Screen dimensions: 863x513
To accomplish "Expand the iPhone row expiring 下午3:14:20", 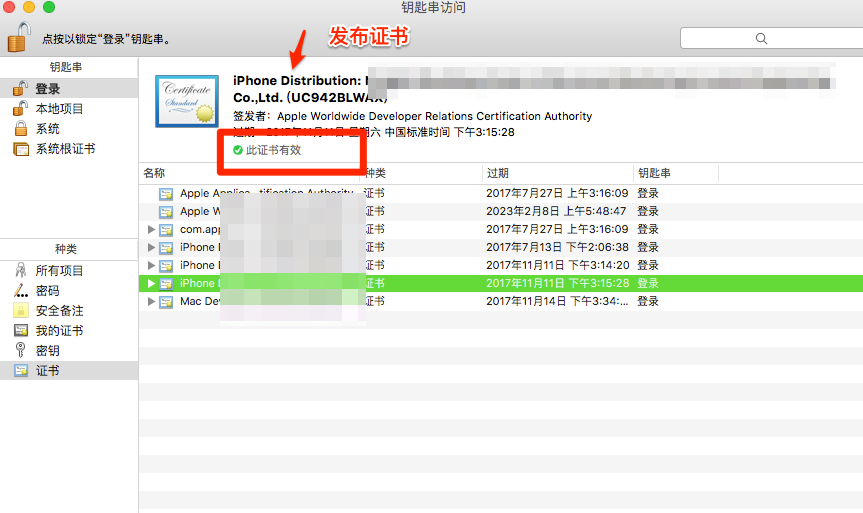I will tap(151, 265).
